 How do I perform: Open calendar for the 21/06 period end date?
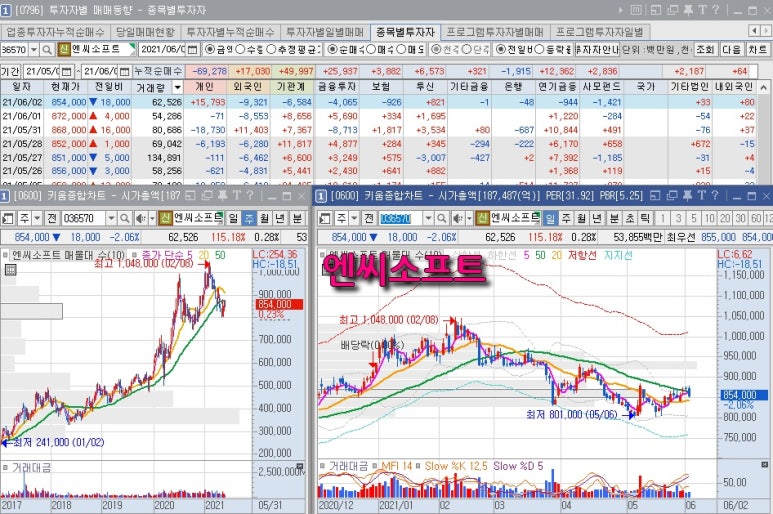click(124, 72)
